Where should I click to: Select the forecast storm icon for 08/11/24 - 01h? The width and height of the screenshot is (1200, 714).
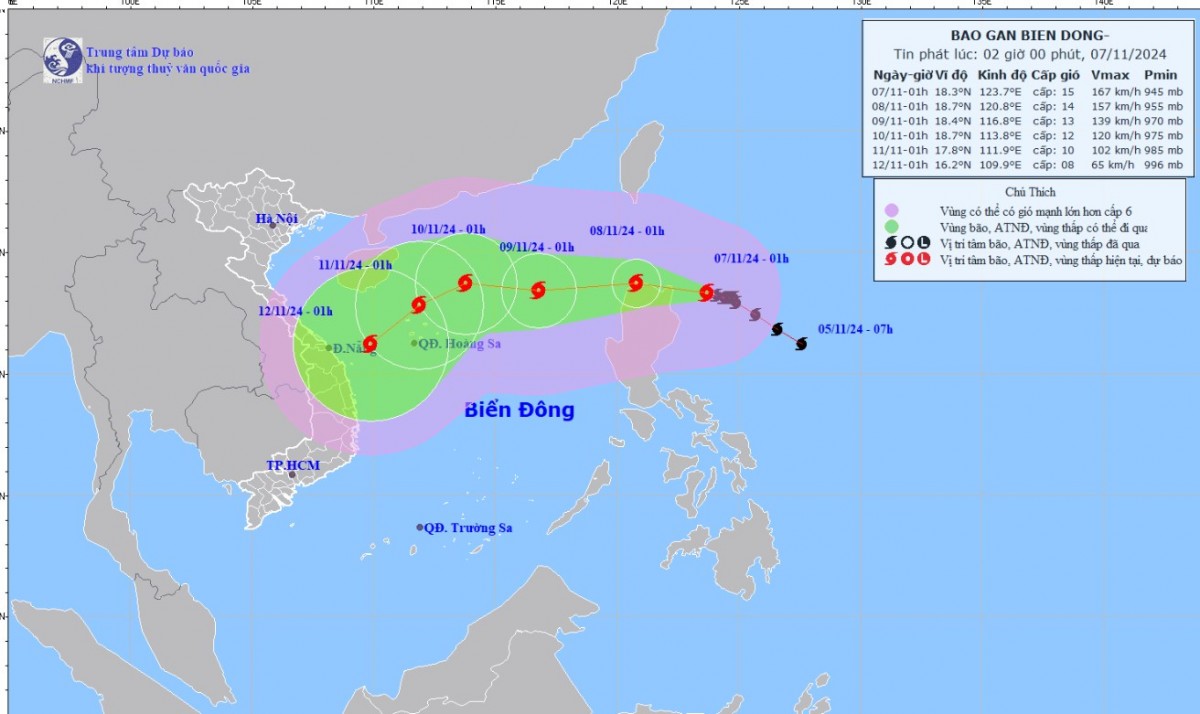636,284
